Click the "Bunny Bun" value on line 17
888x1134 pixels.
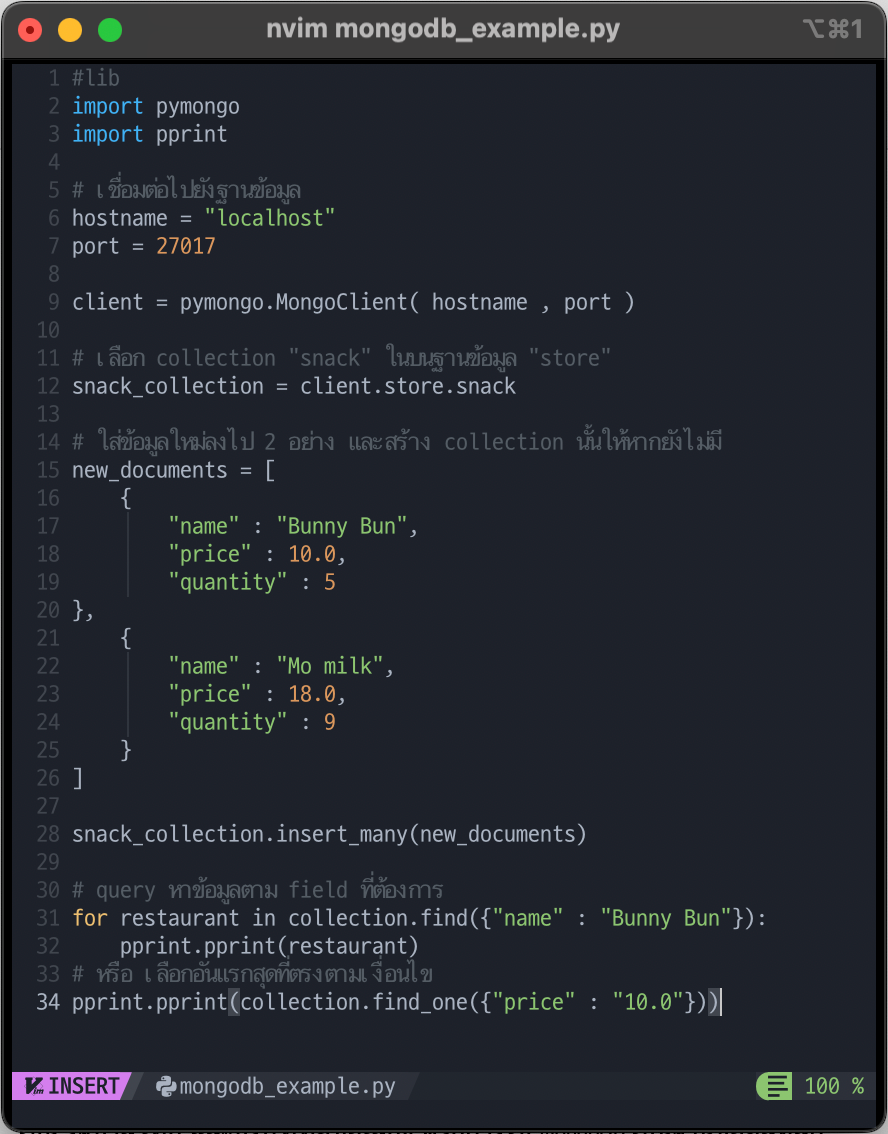point(341,526)
